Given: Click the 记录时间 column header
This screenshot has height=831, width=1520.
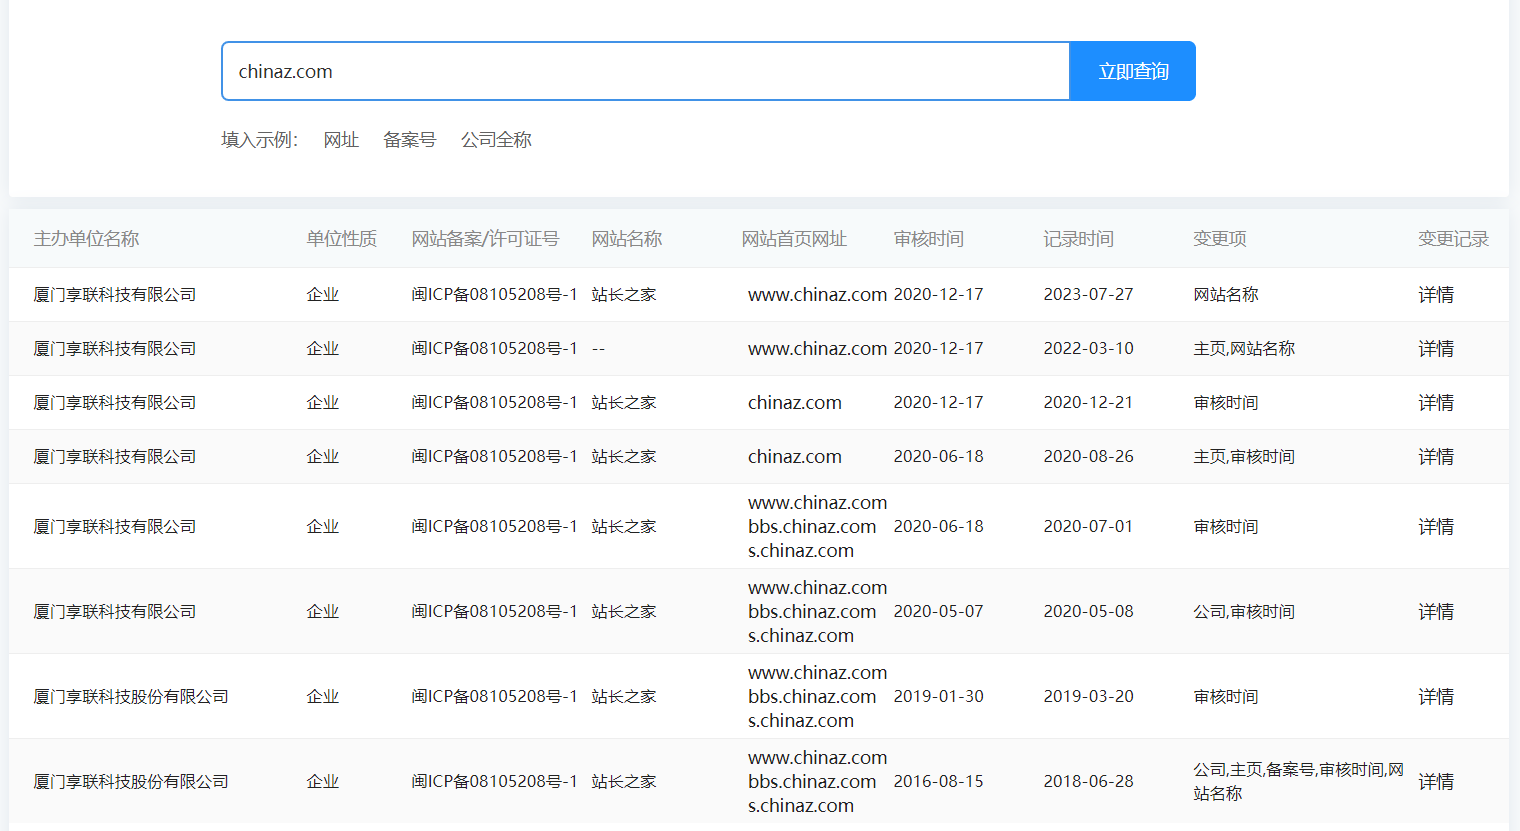Looking at the screenshot, I should coord(1078,239).
